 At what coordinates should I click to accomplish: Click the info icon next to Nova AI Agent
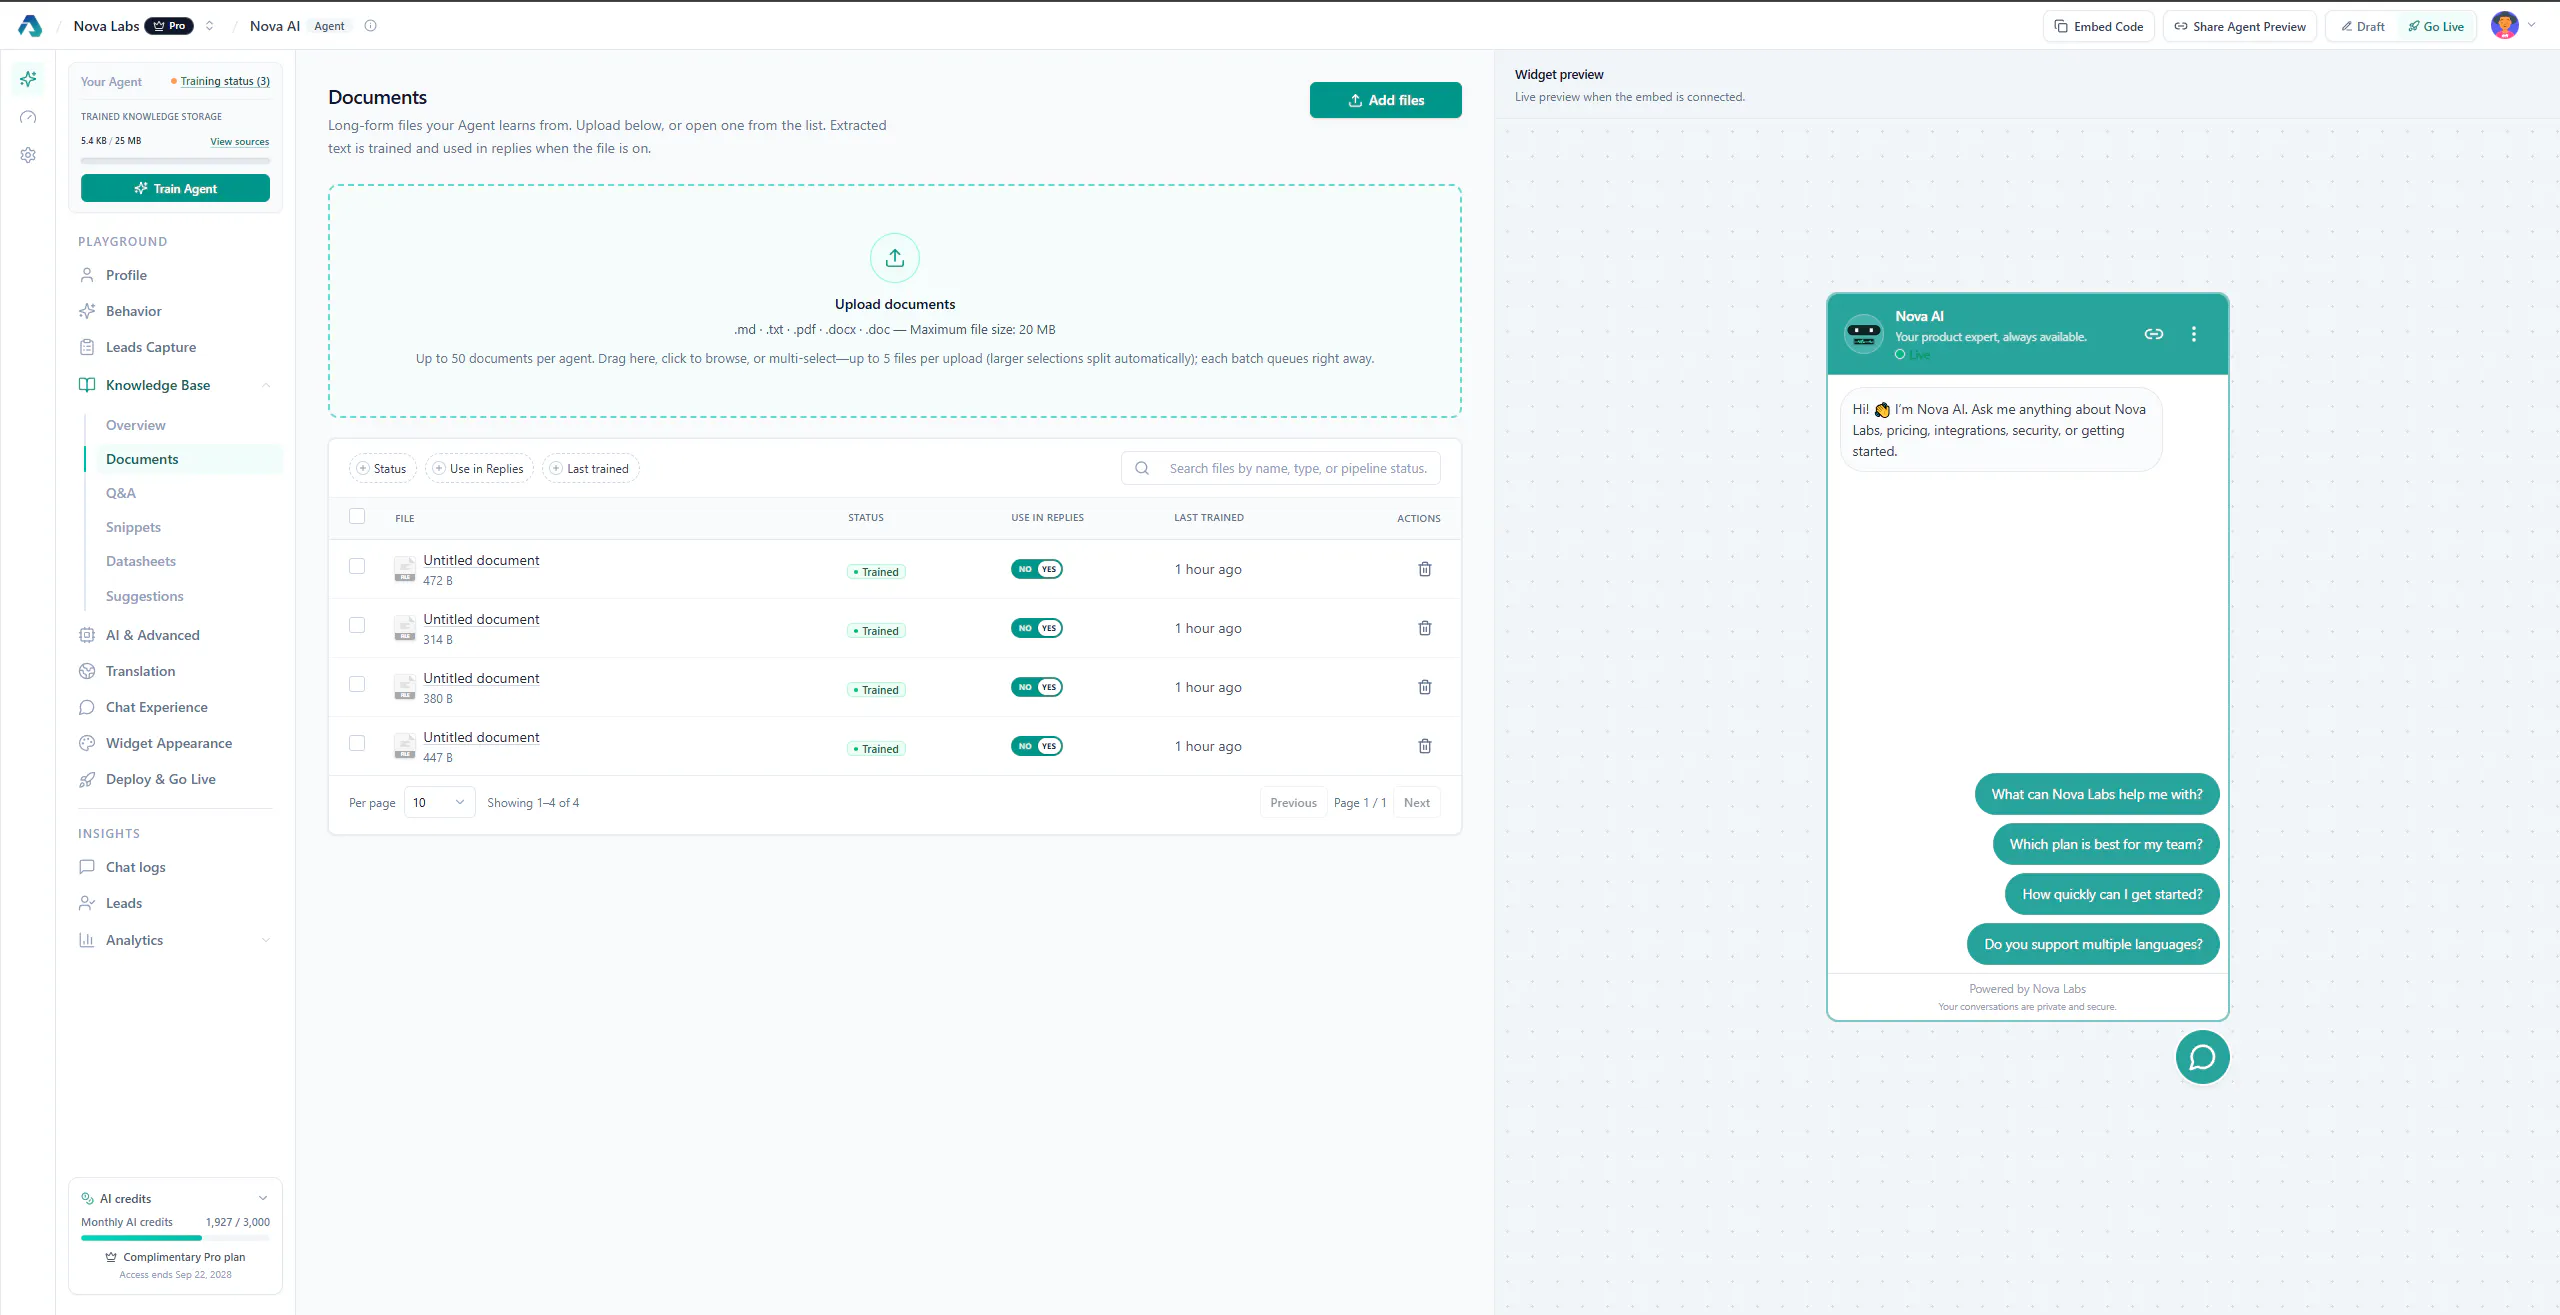coord(370,26)
